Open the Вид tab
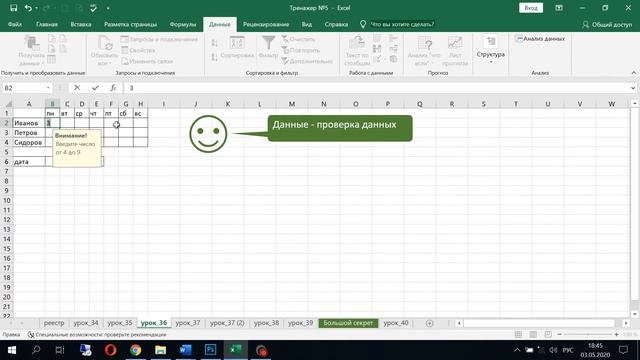Screen dimensions: 640x360 (x=307, y=24)
